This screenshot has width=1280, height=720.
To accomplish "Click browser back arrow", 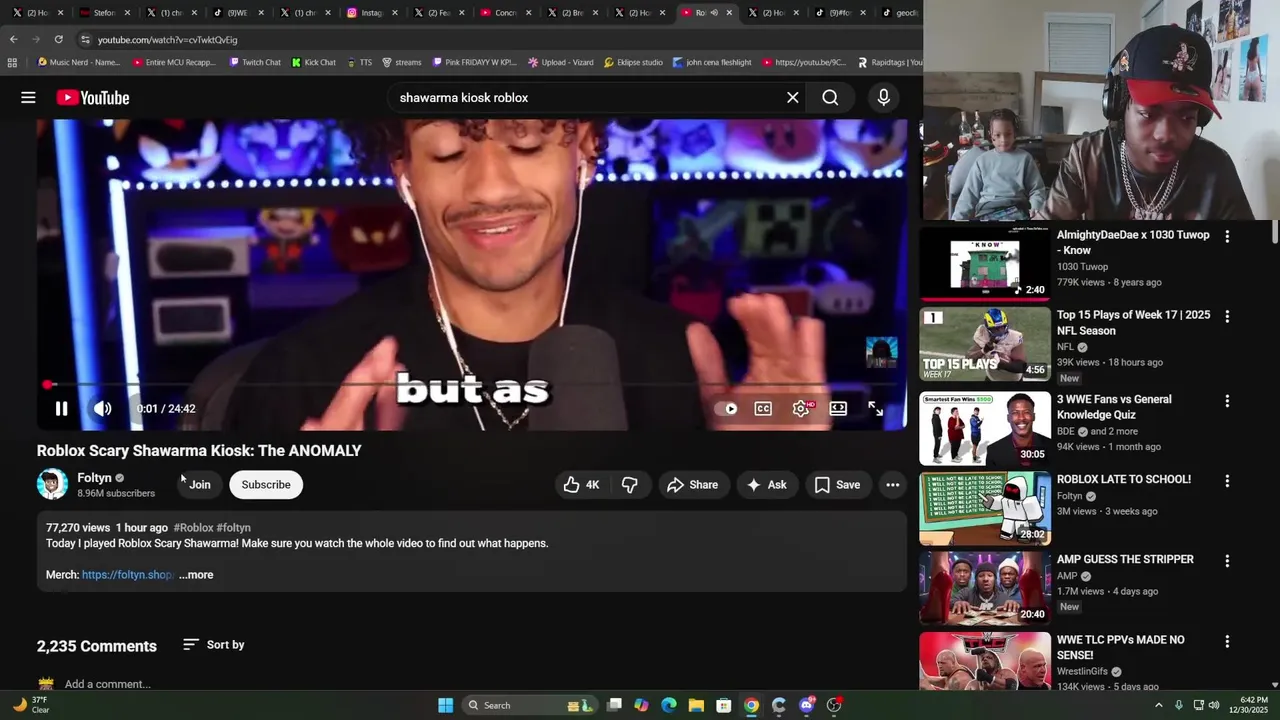I will click(x=13, y=39).
